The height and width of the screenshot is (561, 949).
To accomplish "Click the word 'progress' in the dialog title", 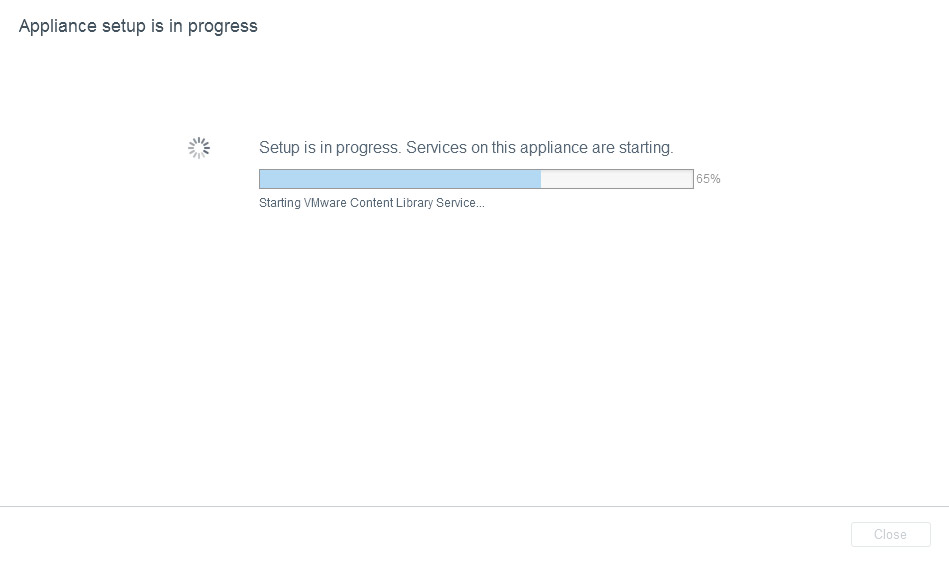I will pyautogui.click(x=225, y=26).
